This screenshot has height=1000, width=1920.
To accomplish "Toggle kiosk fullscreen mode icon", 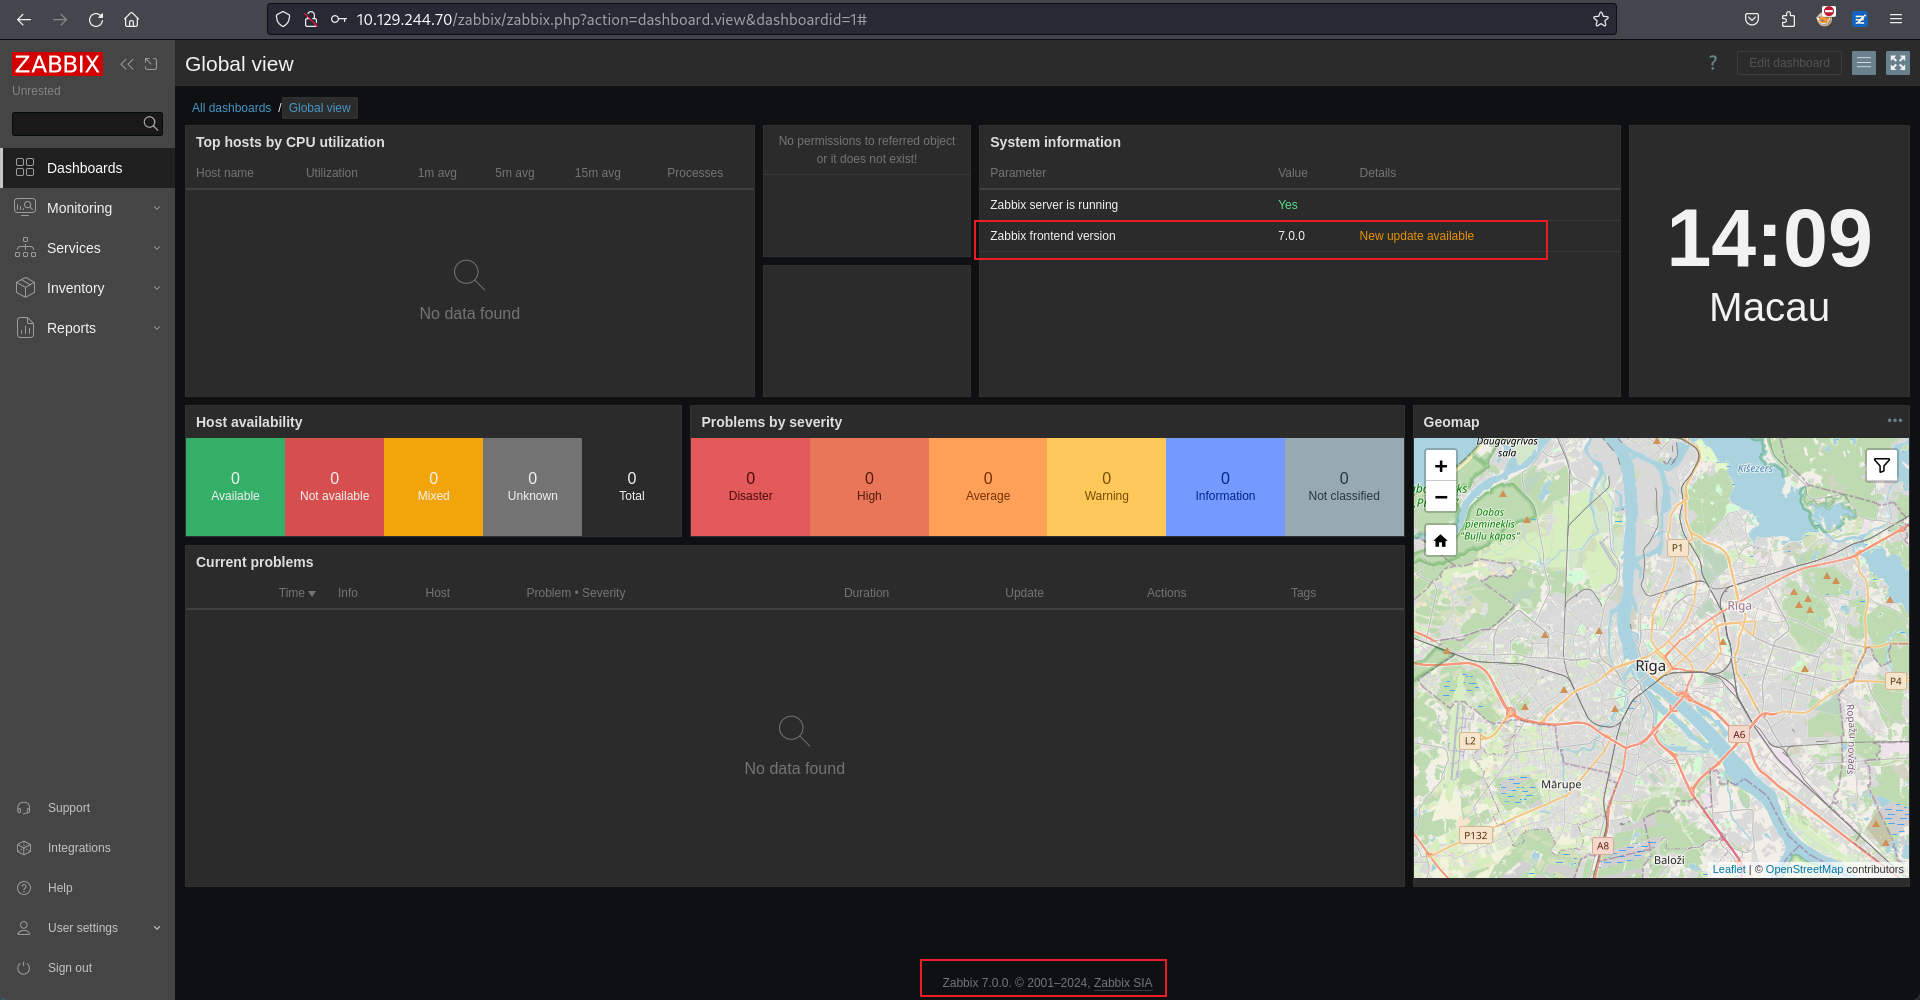I will pos(1898,63).
